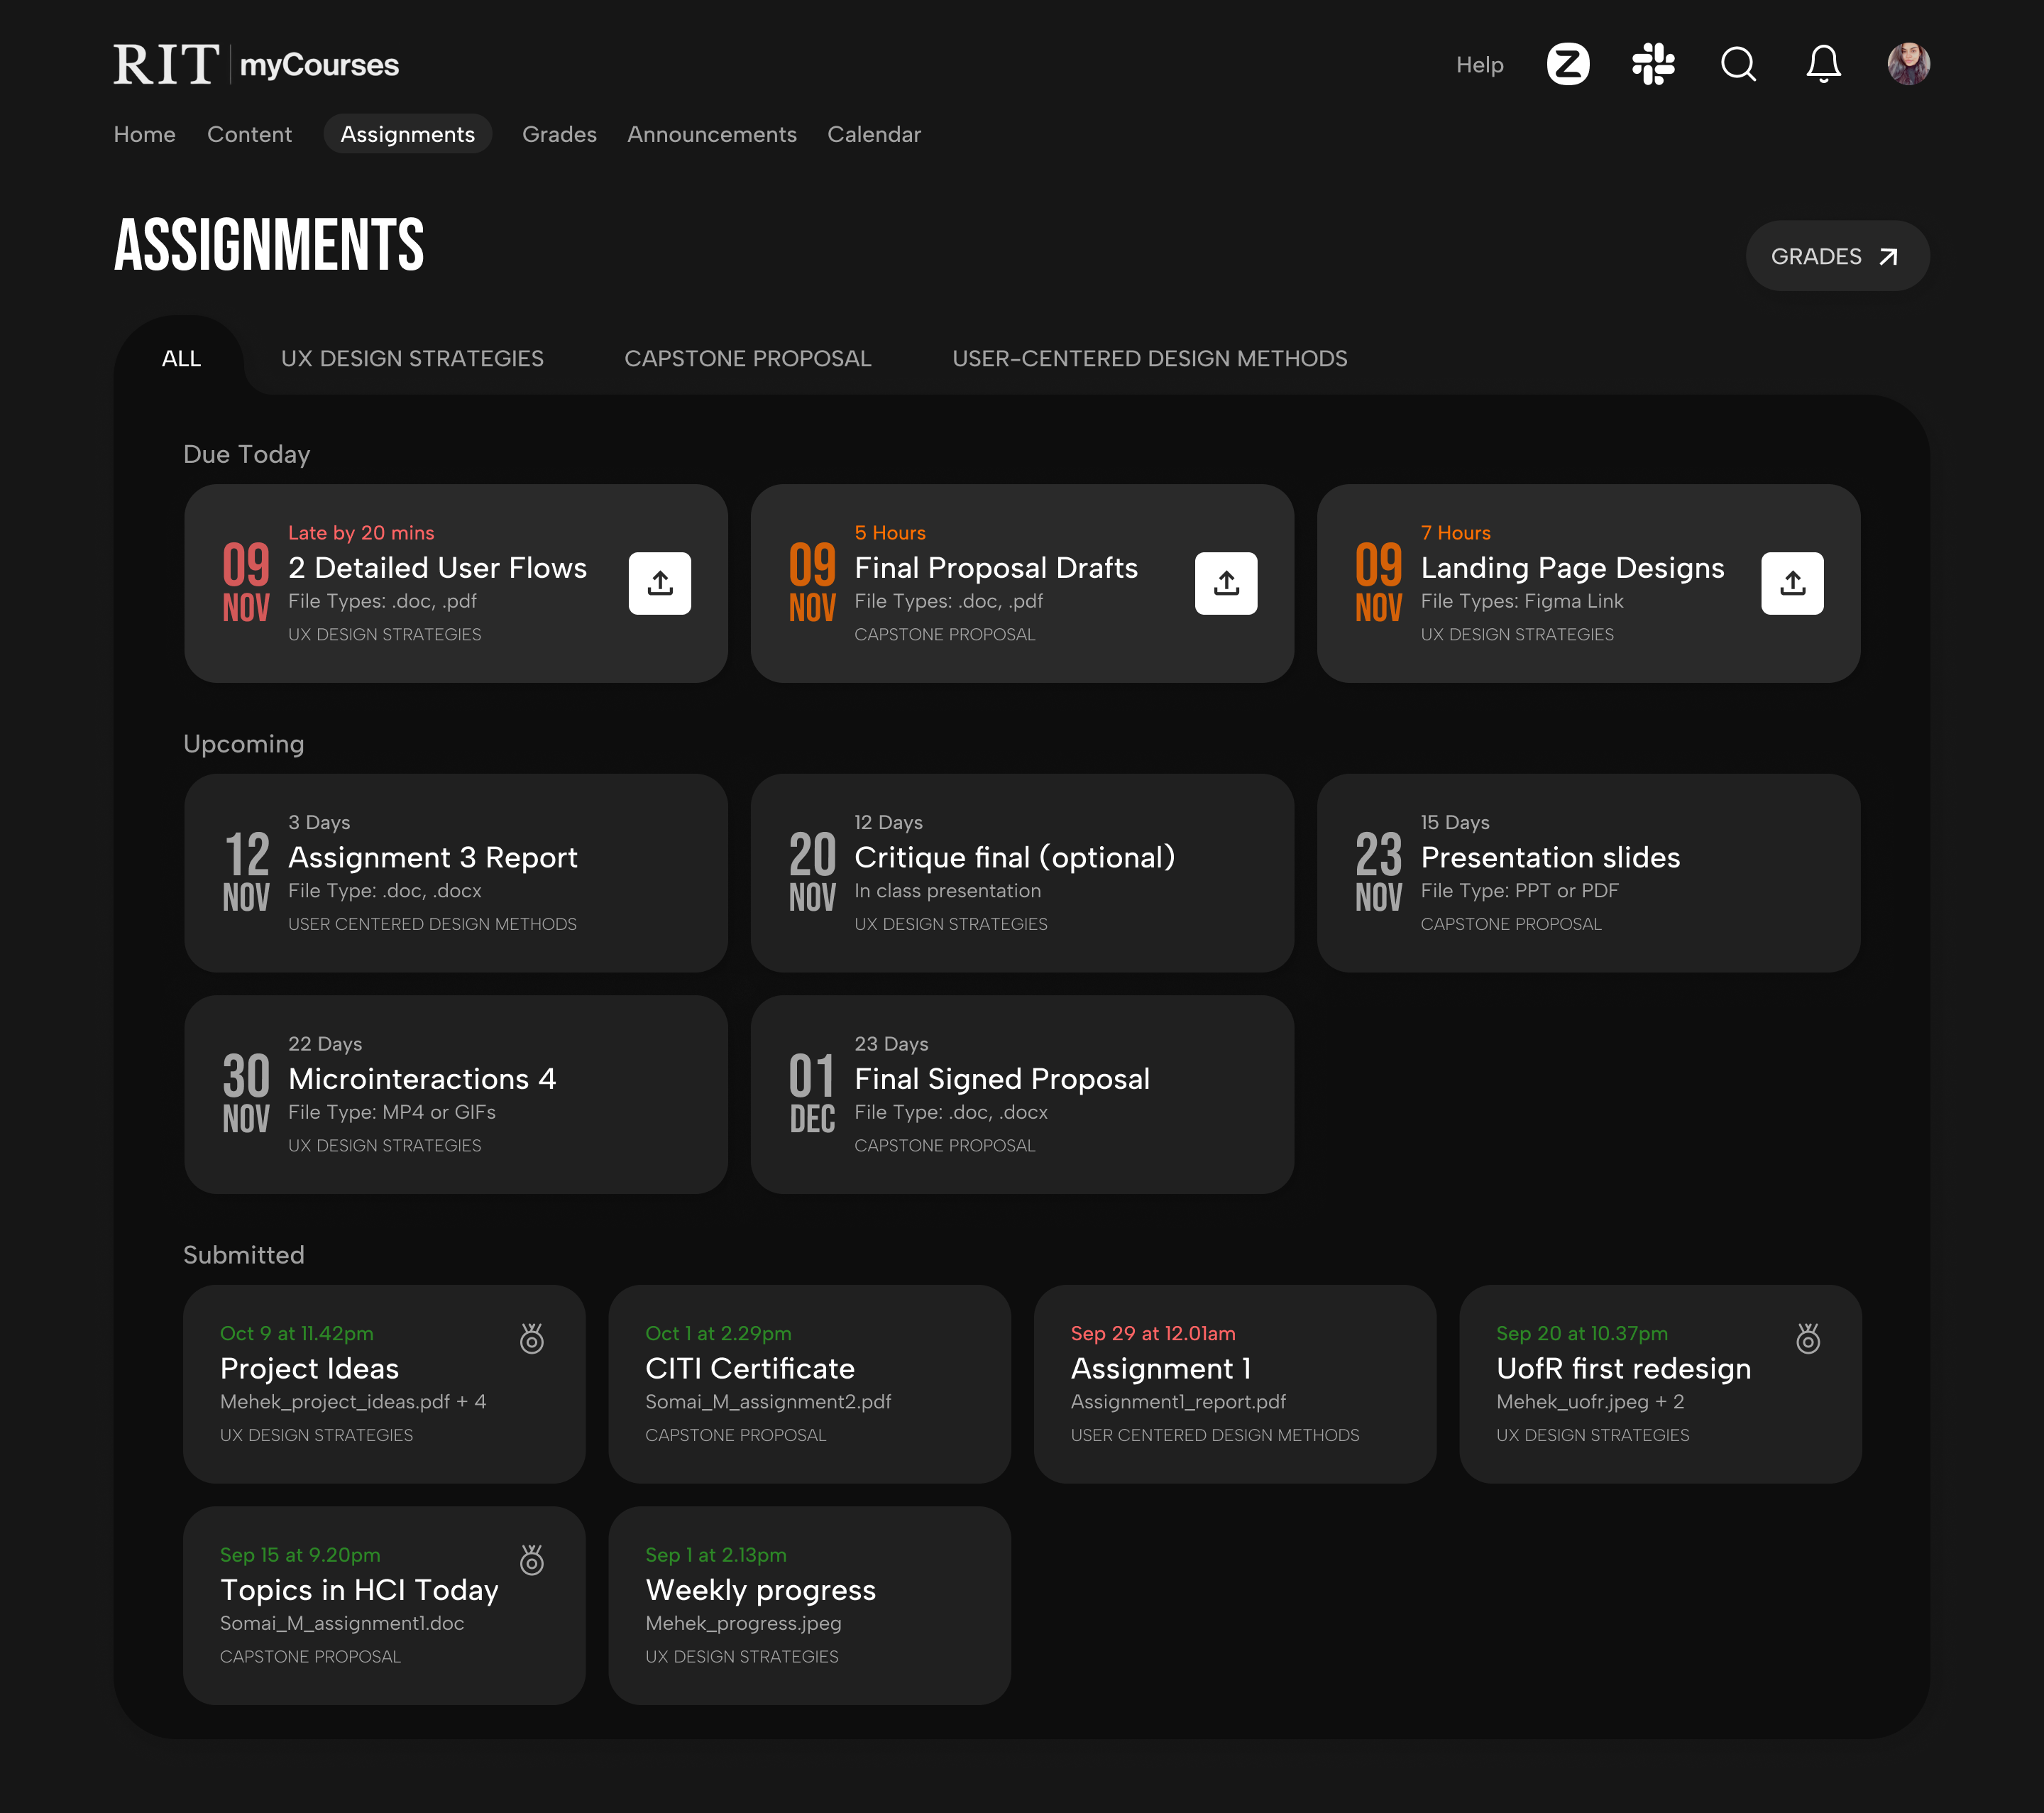Select the Capstone Proposal tab
Viewport: 2044px width, 1813px height.
(x=747, y=358)
